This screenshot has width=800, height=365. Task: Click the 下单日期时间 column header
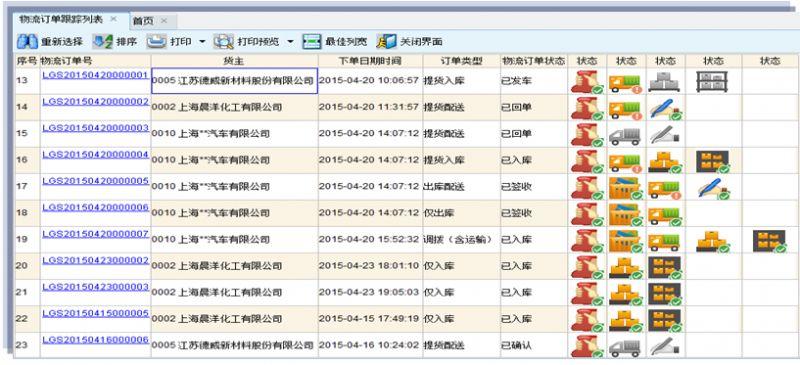(x=370, y=61)
